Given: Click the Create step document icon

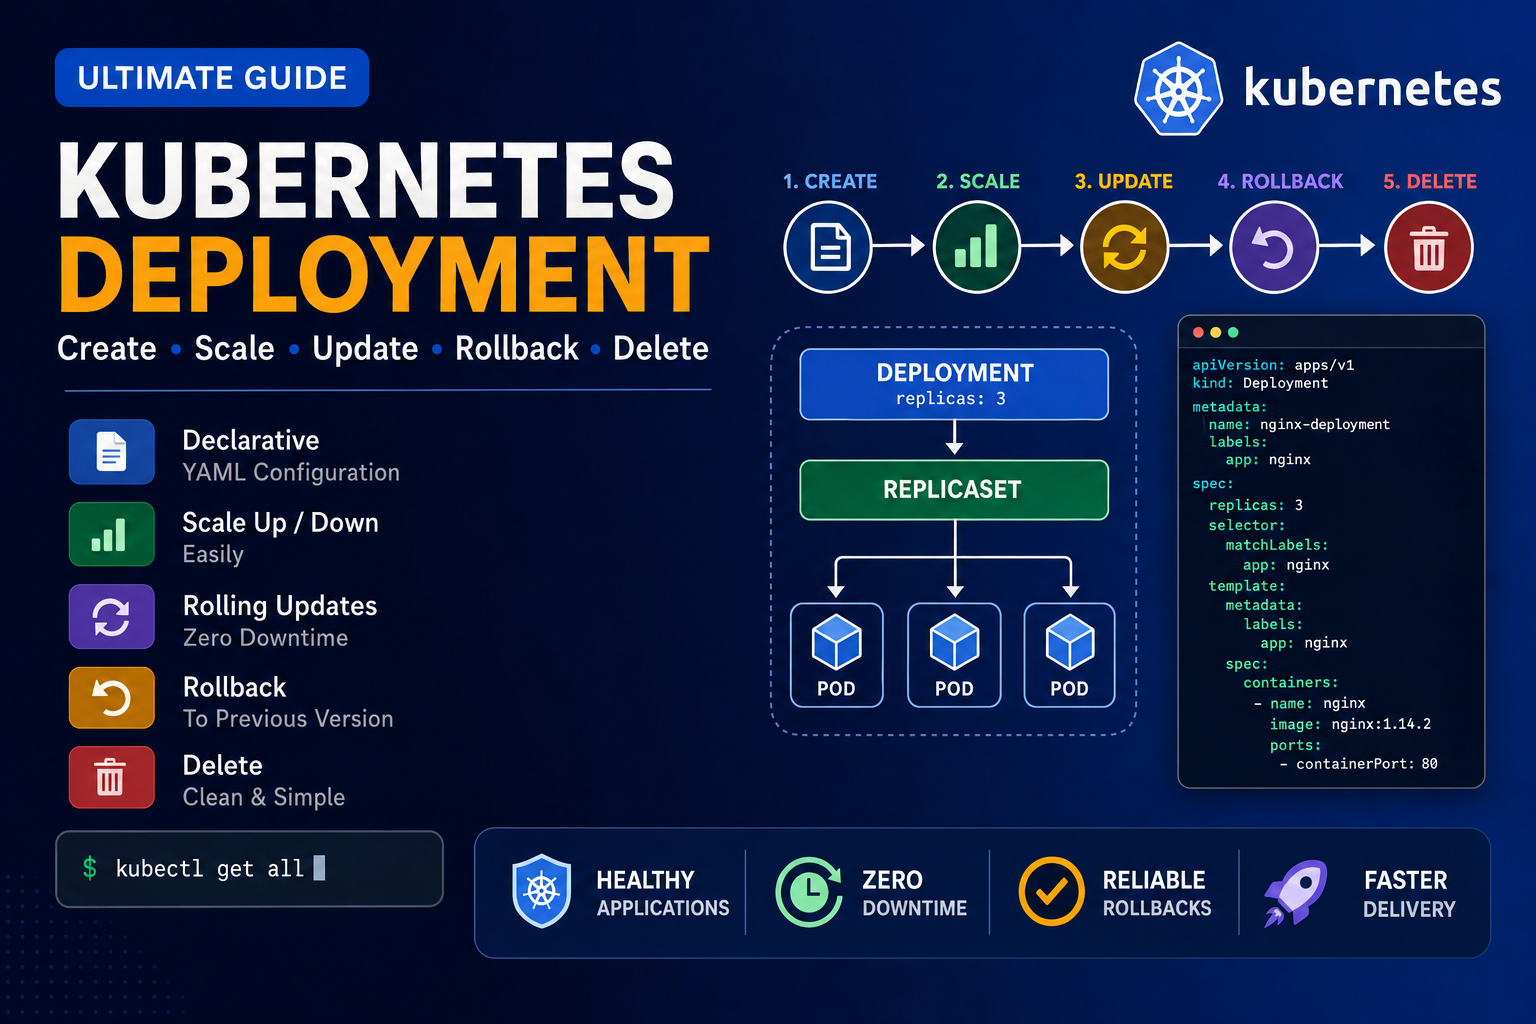Looking at the screenshot, I should pyautogui.click(x=829, y=247).
